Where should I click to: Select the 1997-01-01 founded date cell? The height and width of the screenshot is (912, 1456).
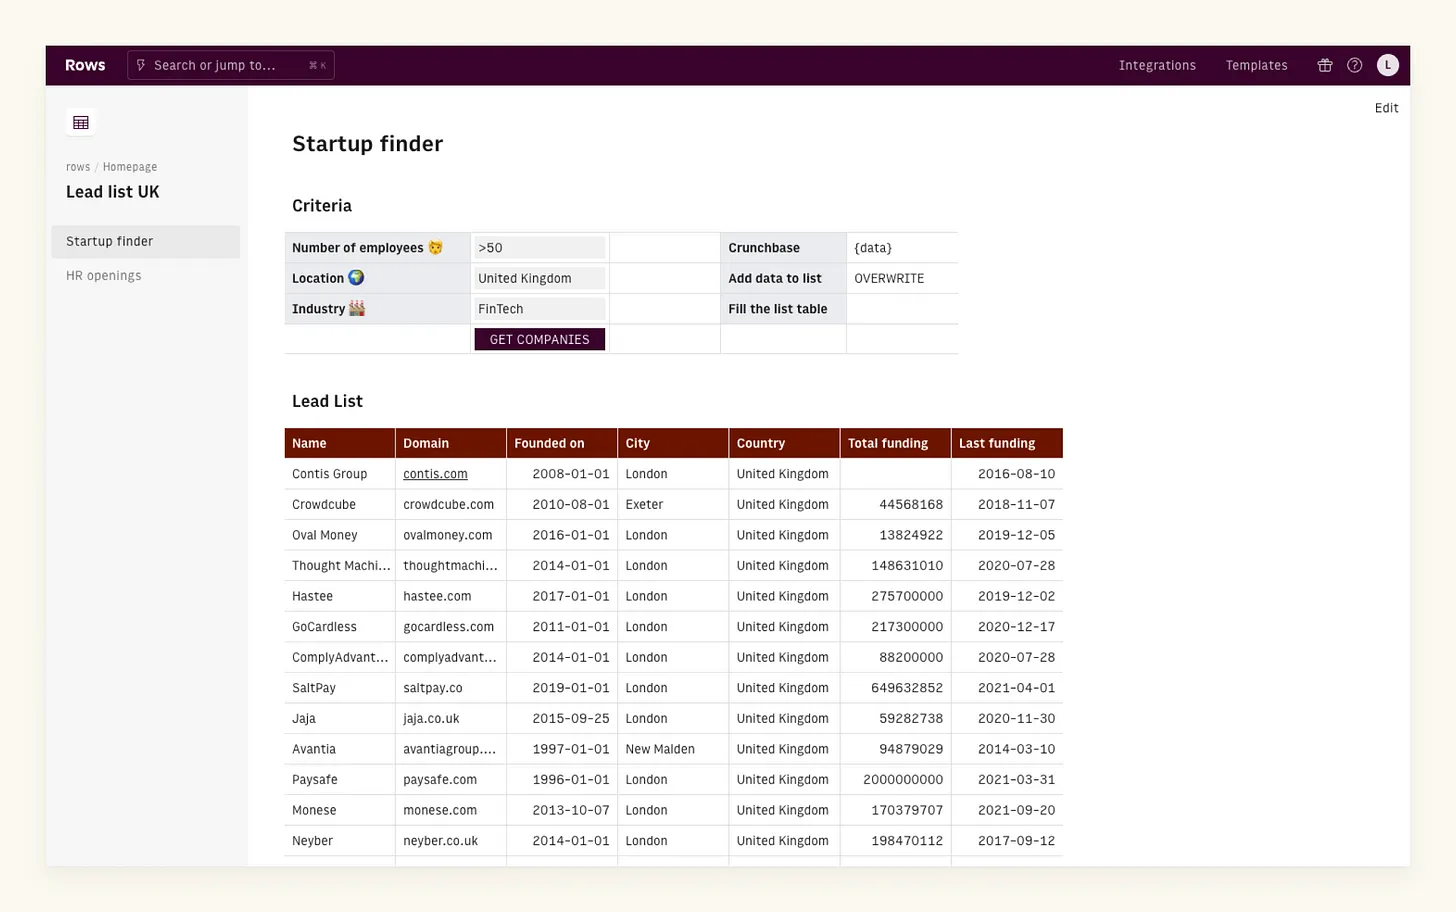click(562, 749)
